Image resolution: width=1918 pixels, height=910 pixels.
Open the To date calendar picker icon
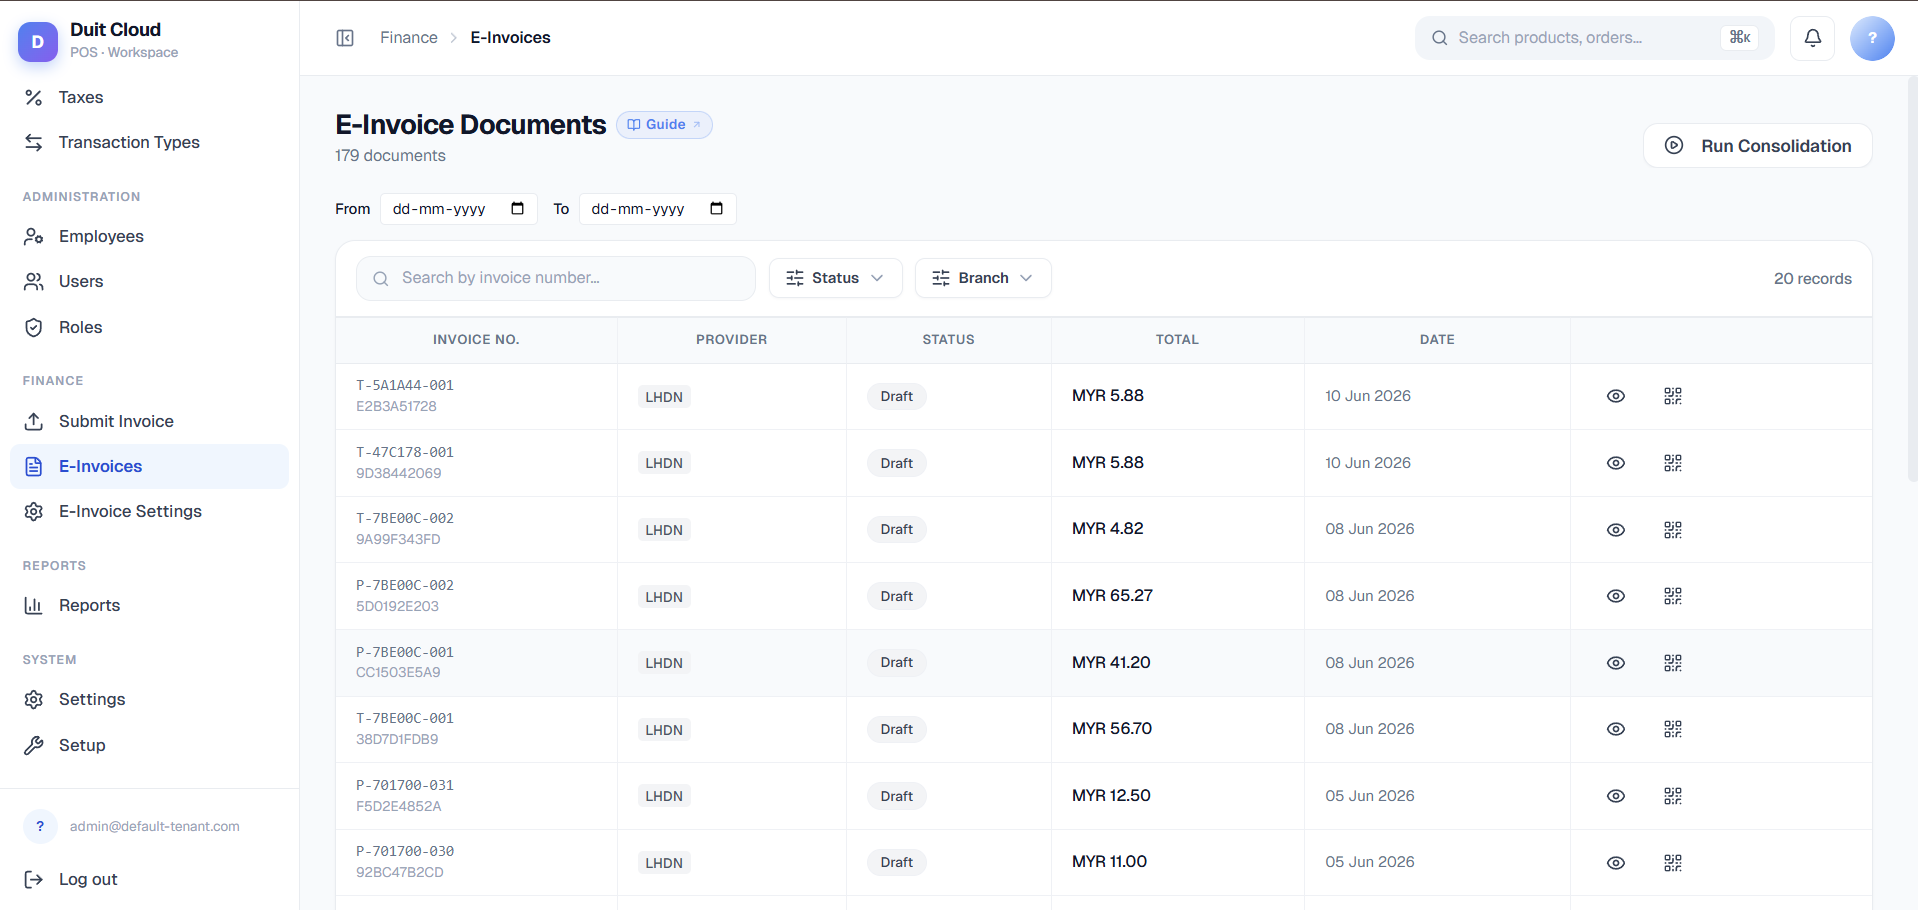[716, 208]
